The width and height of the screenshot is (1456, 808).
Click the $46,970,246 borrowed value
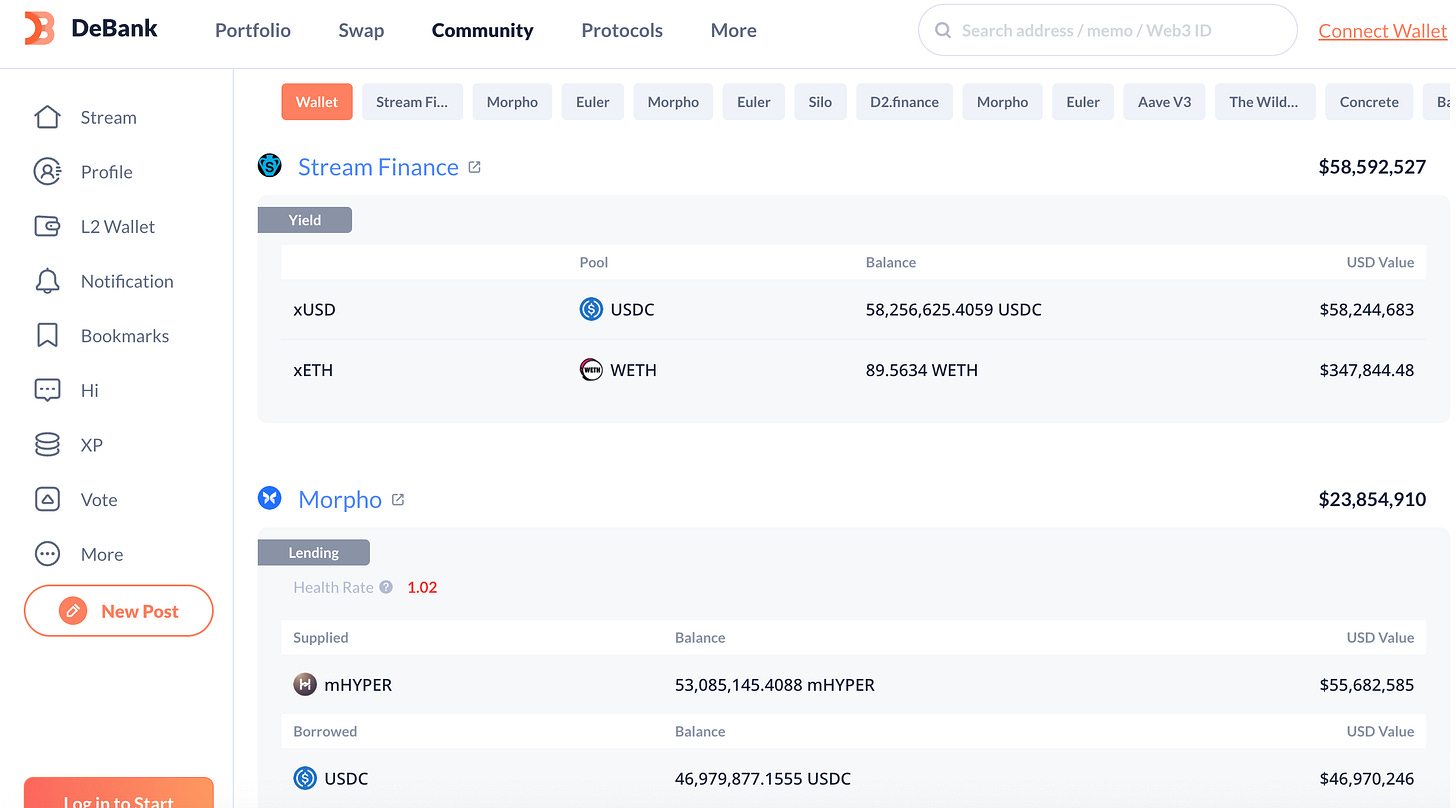[x=1367, y=778]
